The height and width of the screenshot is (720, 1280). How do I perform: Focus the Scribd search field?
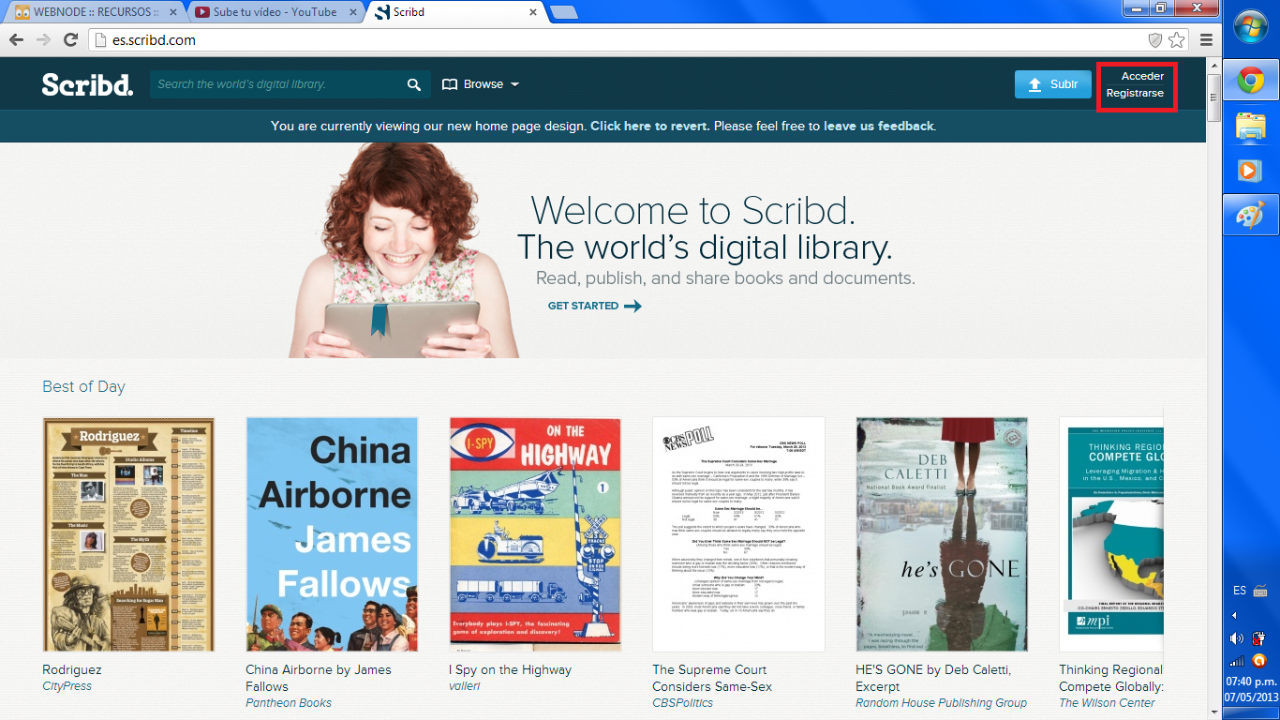click(x=275, y=85)
